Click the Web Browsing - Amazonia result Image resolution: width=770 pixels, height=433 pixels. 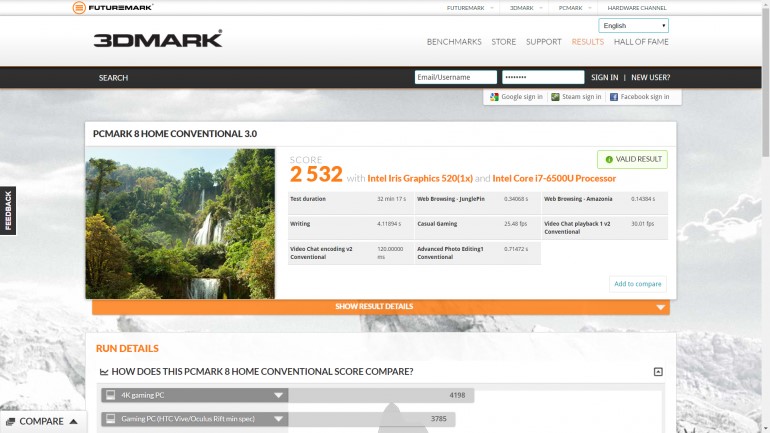605,203
